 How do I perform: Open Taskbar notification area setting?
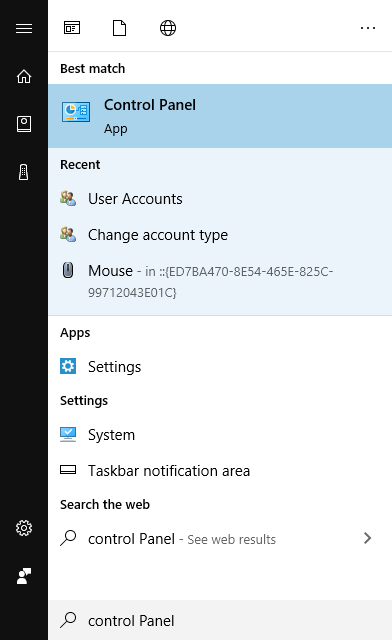220,471
